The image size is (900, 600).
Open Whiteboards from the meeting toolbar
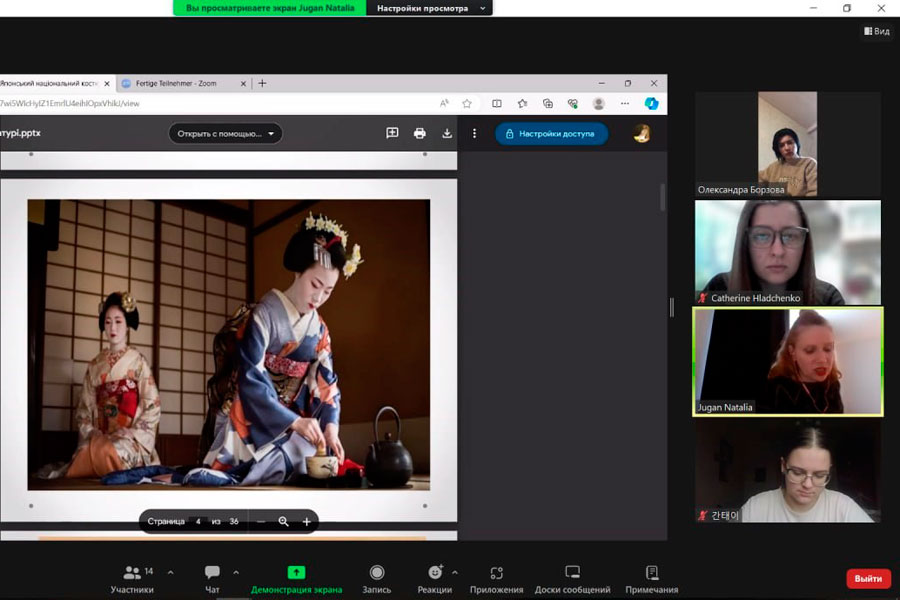point(572,573)
